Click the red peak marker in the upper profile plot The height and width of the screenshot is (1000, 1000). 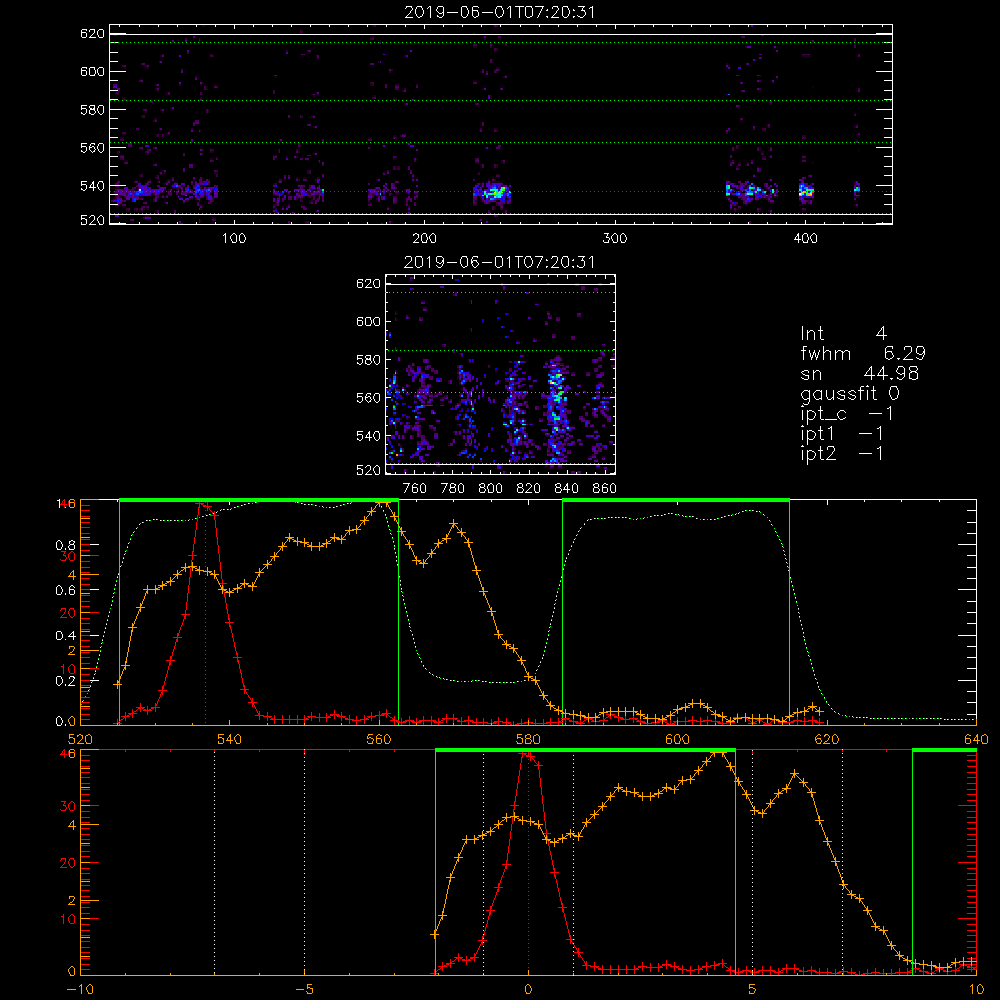coord(205,506)
